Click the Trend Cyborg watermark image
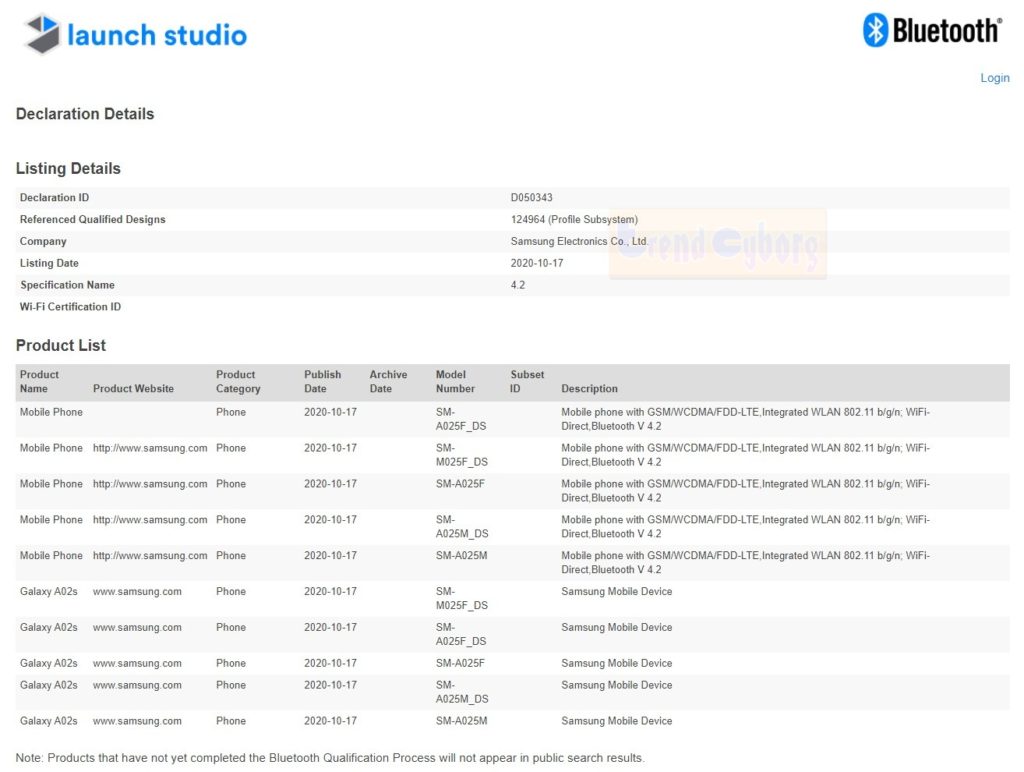Image resolution: width=1024 pixels, height=772 pixels. click(718, 243)
